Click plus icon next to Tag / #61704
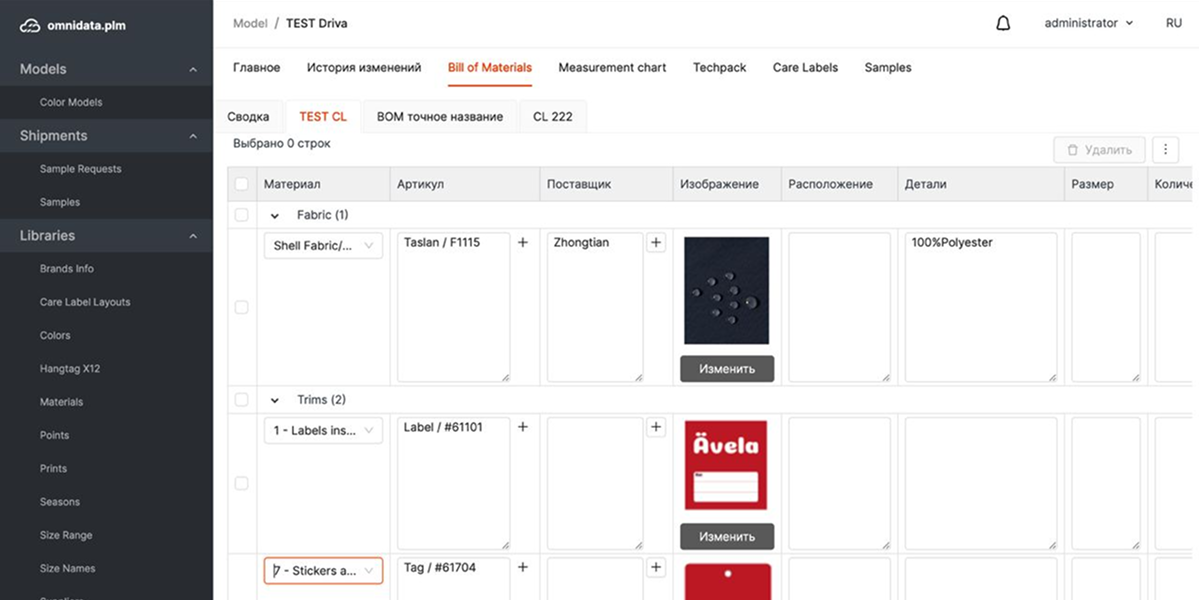 pyautogui.click(x=522, y=567)
